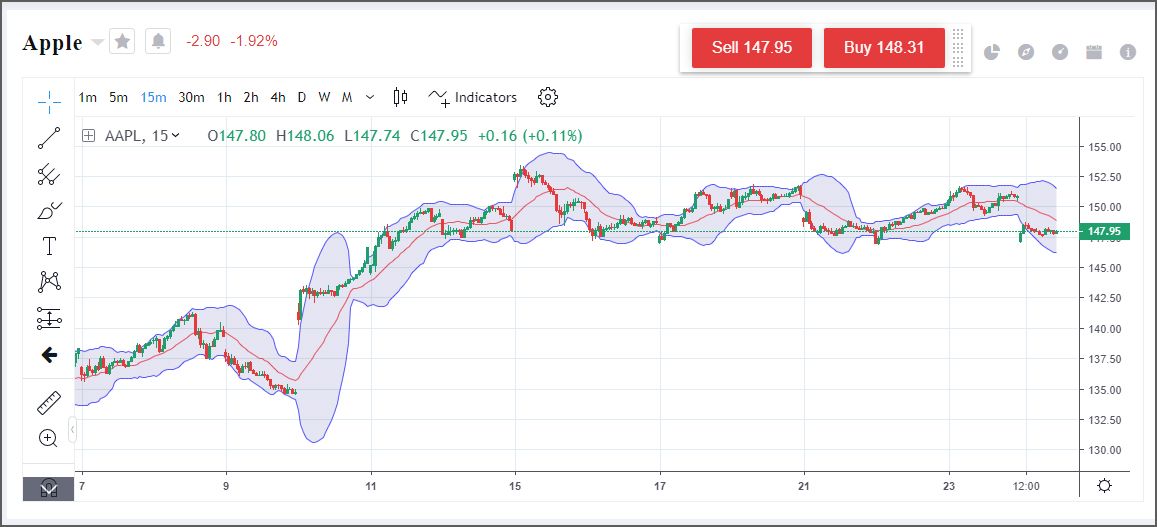Switch to the 2h timeframe
1157x527 pixels.
pos(251,97)
